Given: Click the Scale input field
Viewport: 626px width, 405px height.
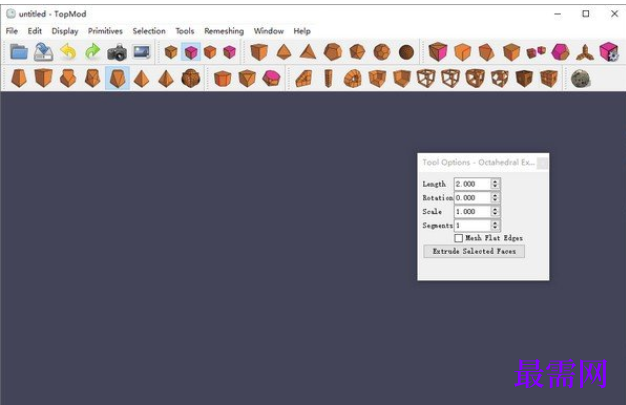Looking at the screenshot, I should point(473,212).
